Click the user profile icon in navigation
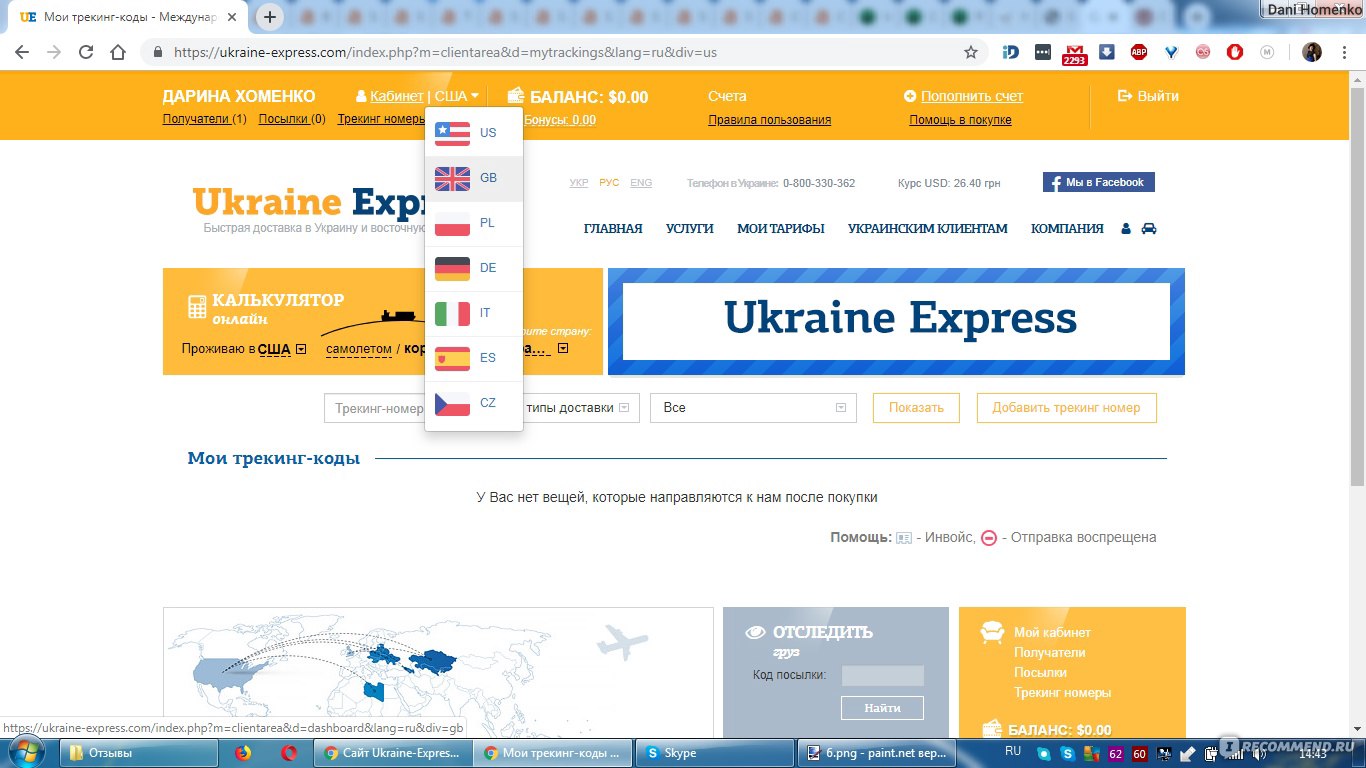The height and width of the screenshot is (768, 1366). 1126,229
